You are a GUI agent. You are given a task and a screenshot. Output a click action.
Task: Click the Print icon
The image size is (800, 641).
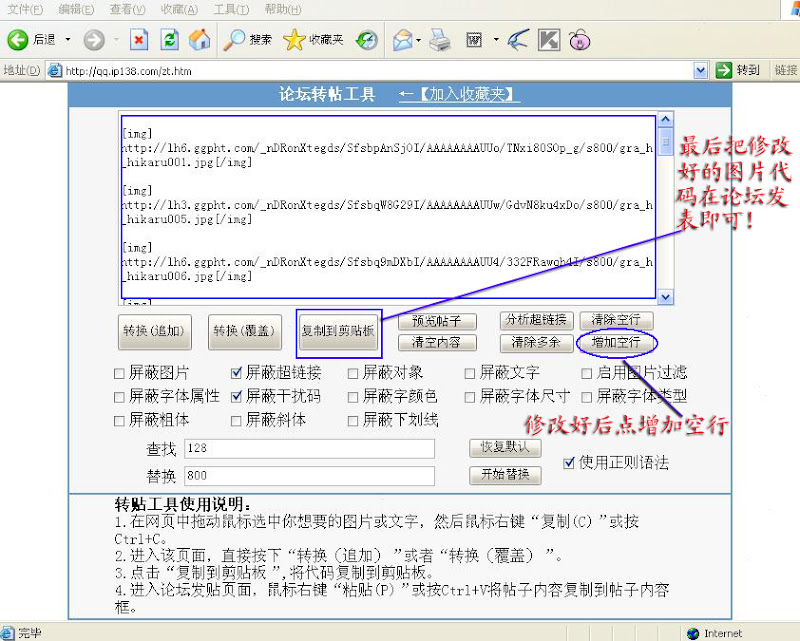[440, 40]
